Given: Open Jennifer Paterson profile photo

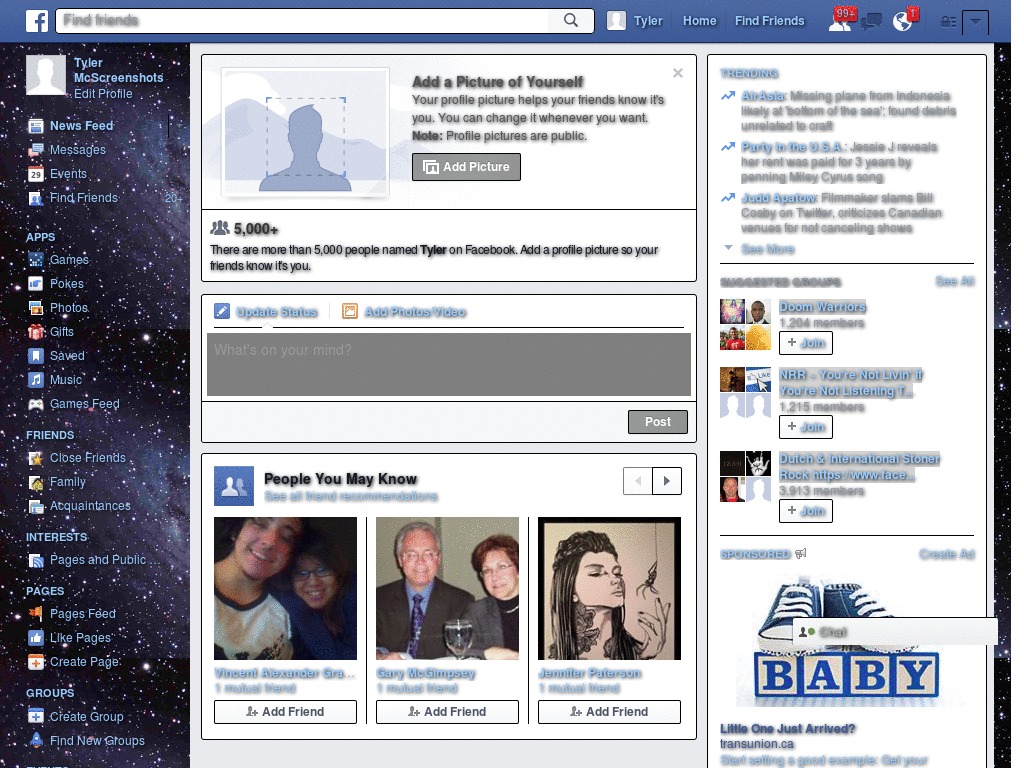Looking at the screenshot, I should [609, 588].
